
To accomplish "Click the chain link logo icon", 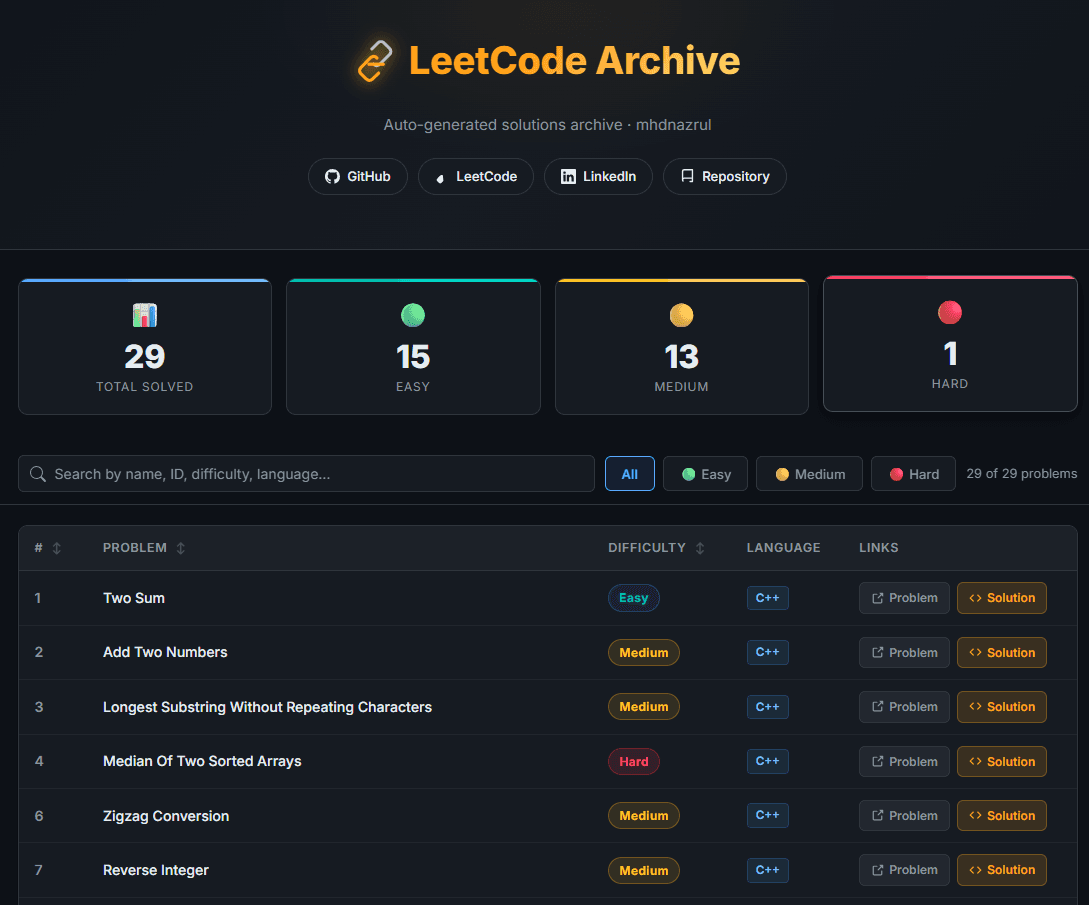I will pos(375,60).
